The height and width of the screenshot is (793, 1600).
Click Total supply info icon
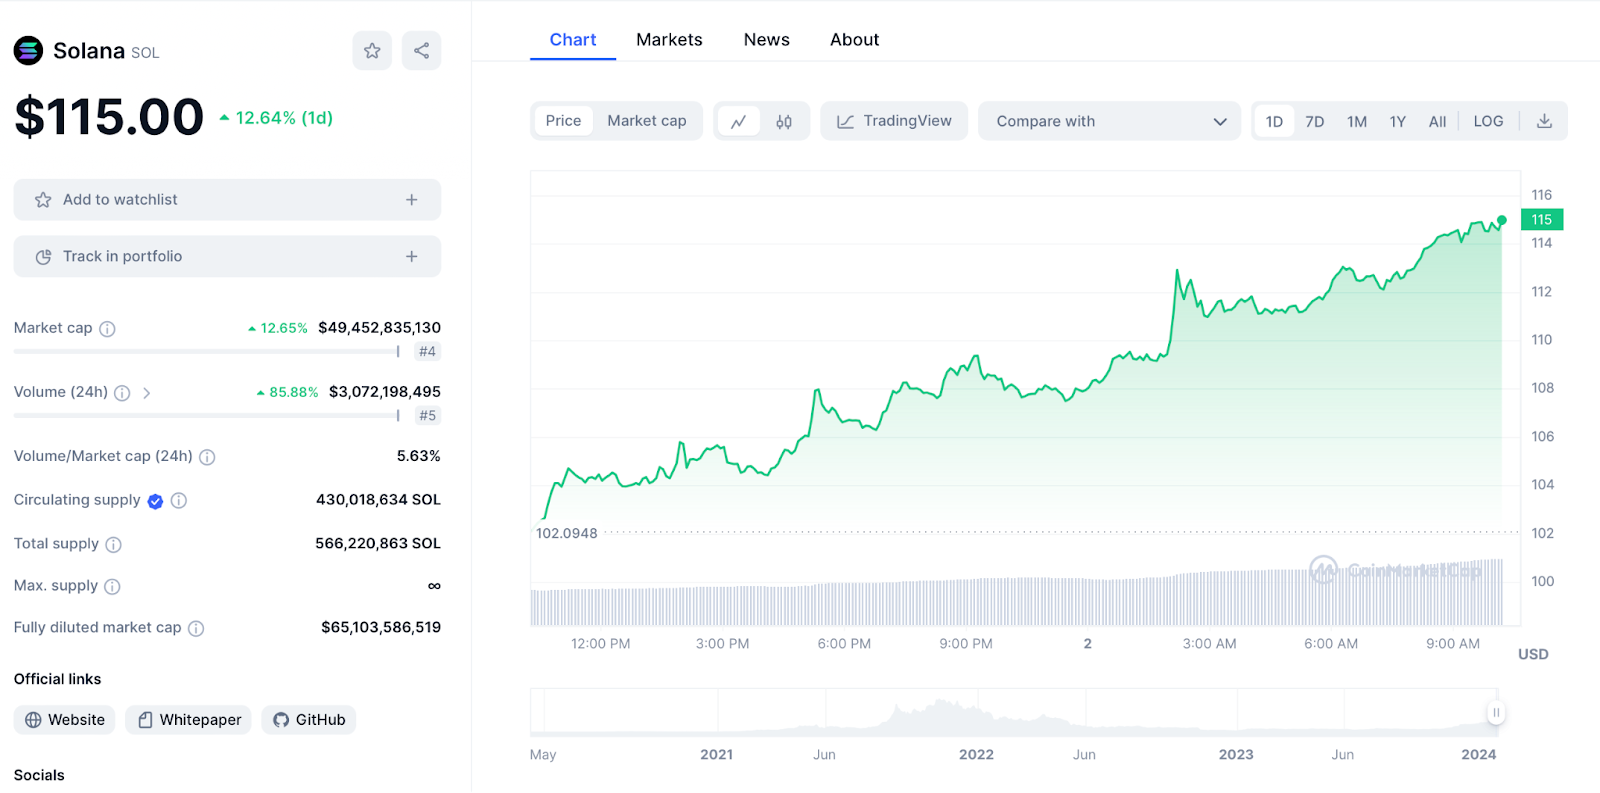(x=113, y=545)
